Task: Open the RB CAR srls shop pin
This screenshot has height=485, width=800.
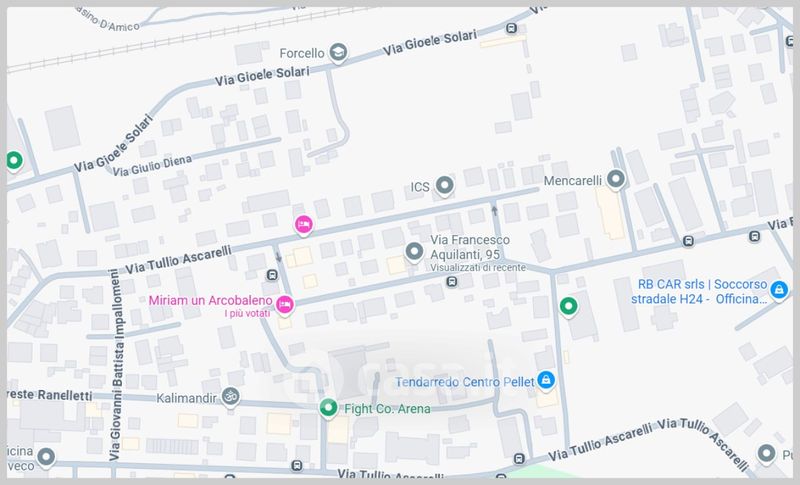Action: coord(779,291)
